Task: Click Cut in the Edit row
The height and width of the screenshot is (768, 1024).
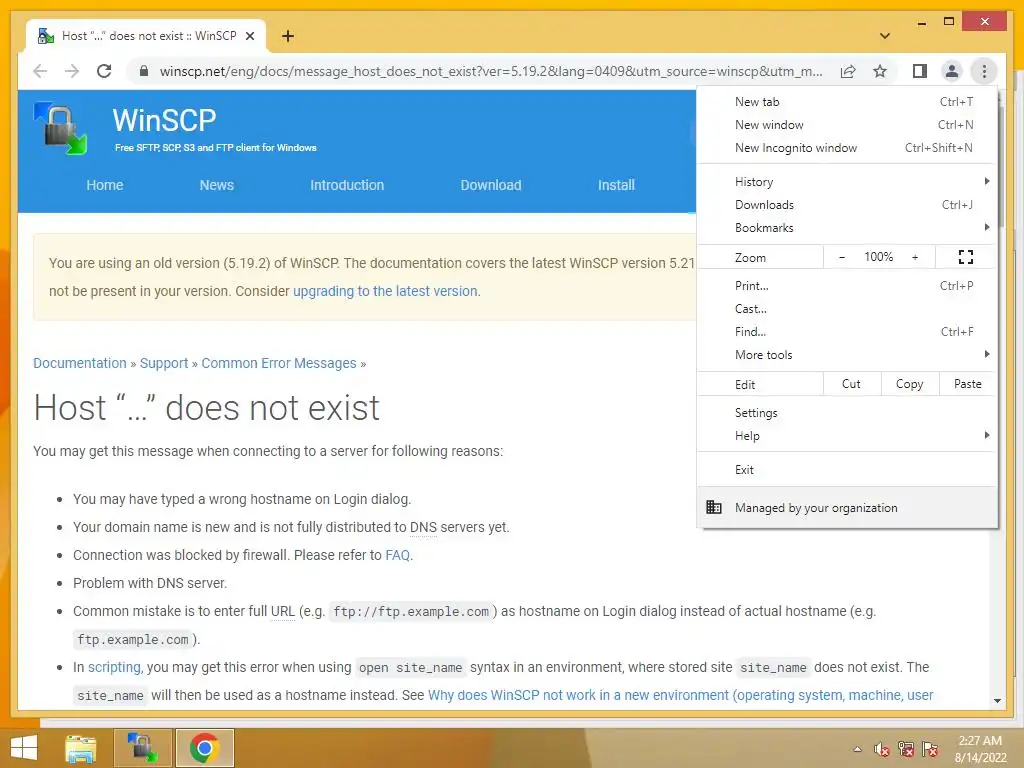Action: [852, 384]
